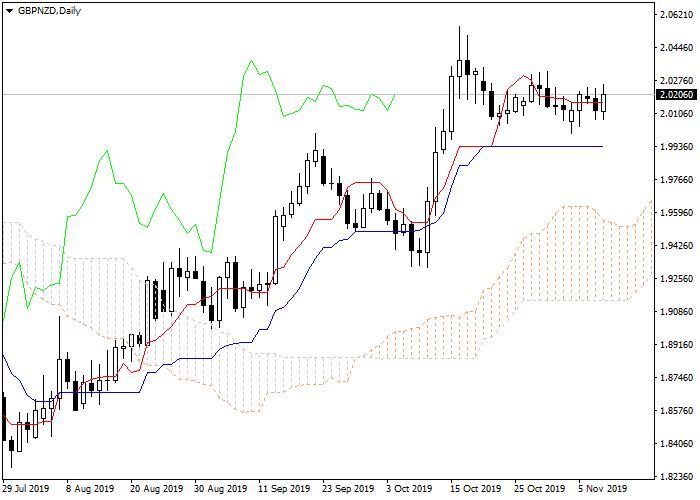The width and height of the screenshot is (700, 500).
Task: Select the flat blue Kijun line near 1.99360
Action: tap(545, 146)
